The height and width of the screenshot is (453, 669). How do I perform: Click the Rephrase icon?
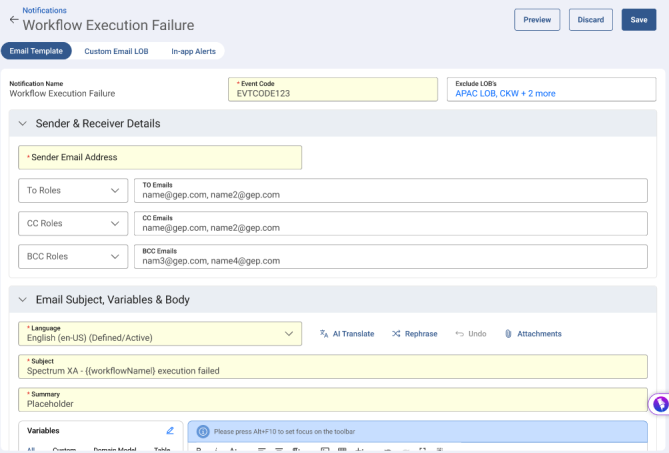396,334
